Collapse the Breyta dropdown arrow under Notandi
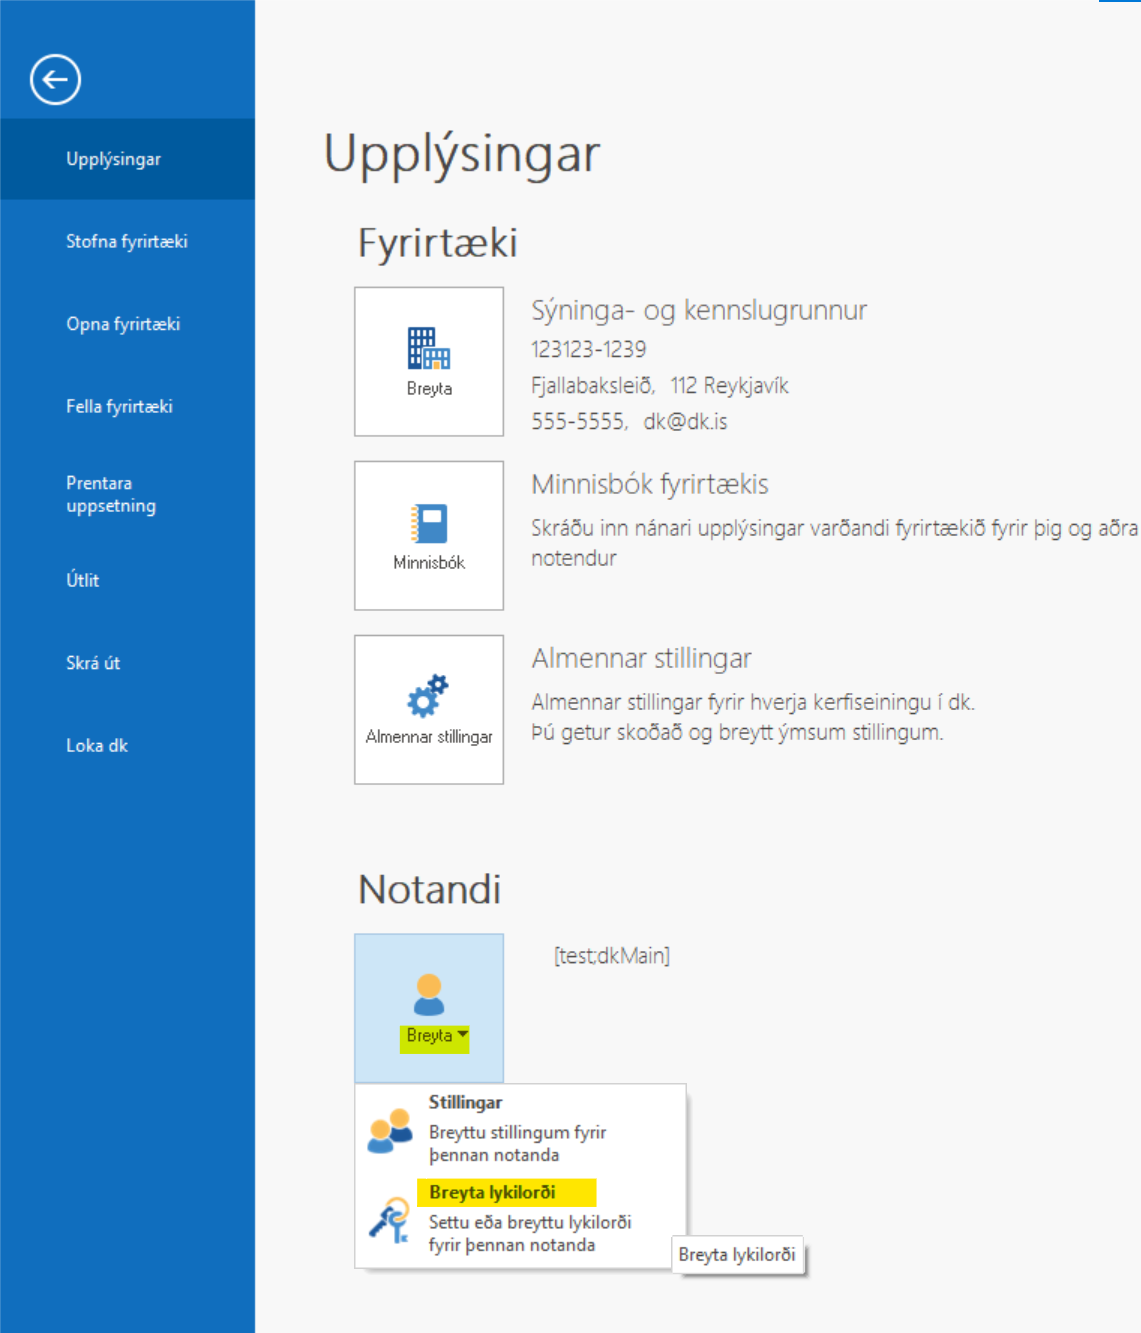1141x1333 pixels. [463, 1035]
